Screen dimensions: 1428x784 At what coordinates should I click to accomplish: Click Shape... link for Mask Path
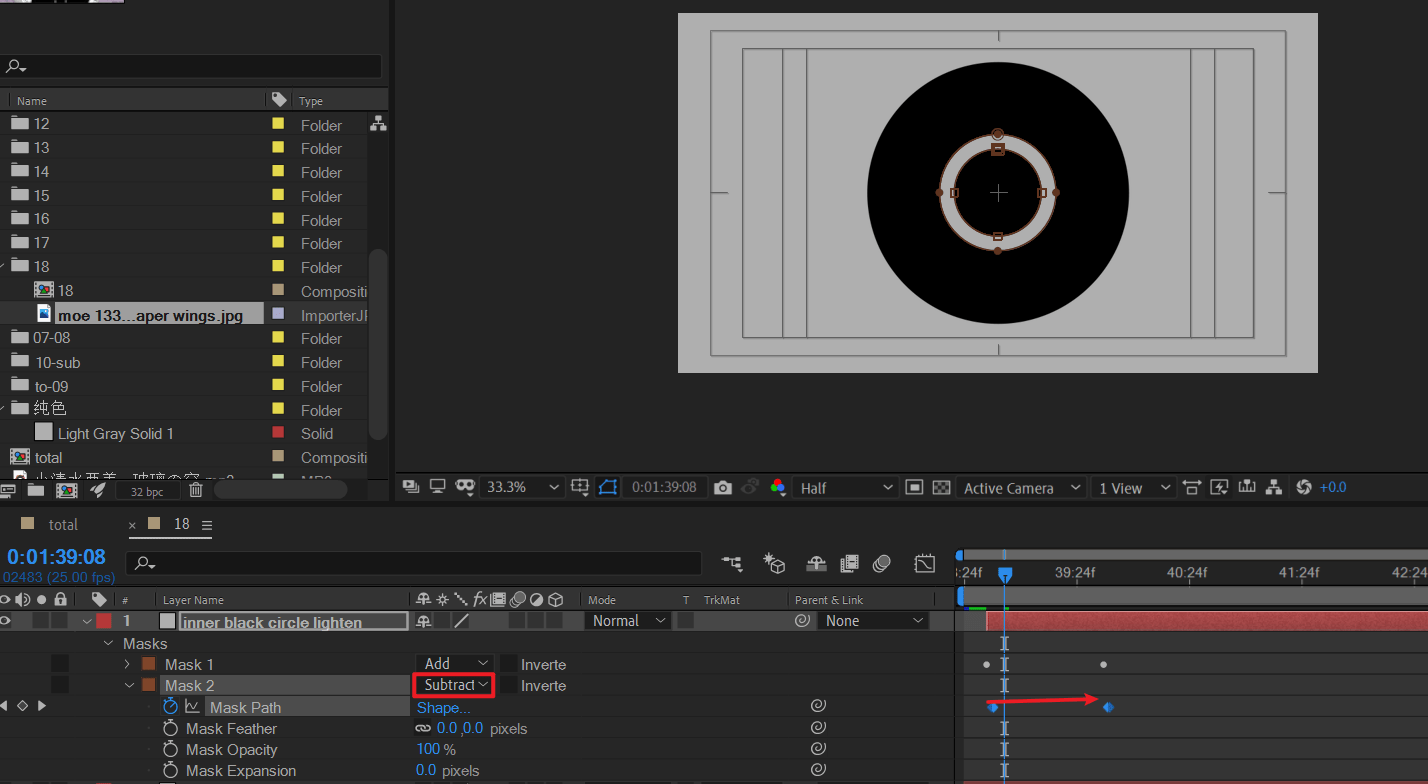click(443, 707)
